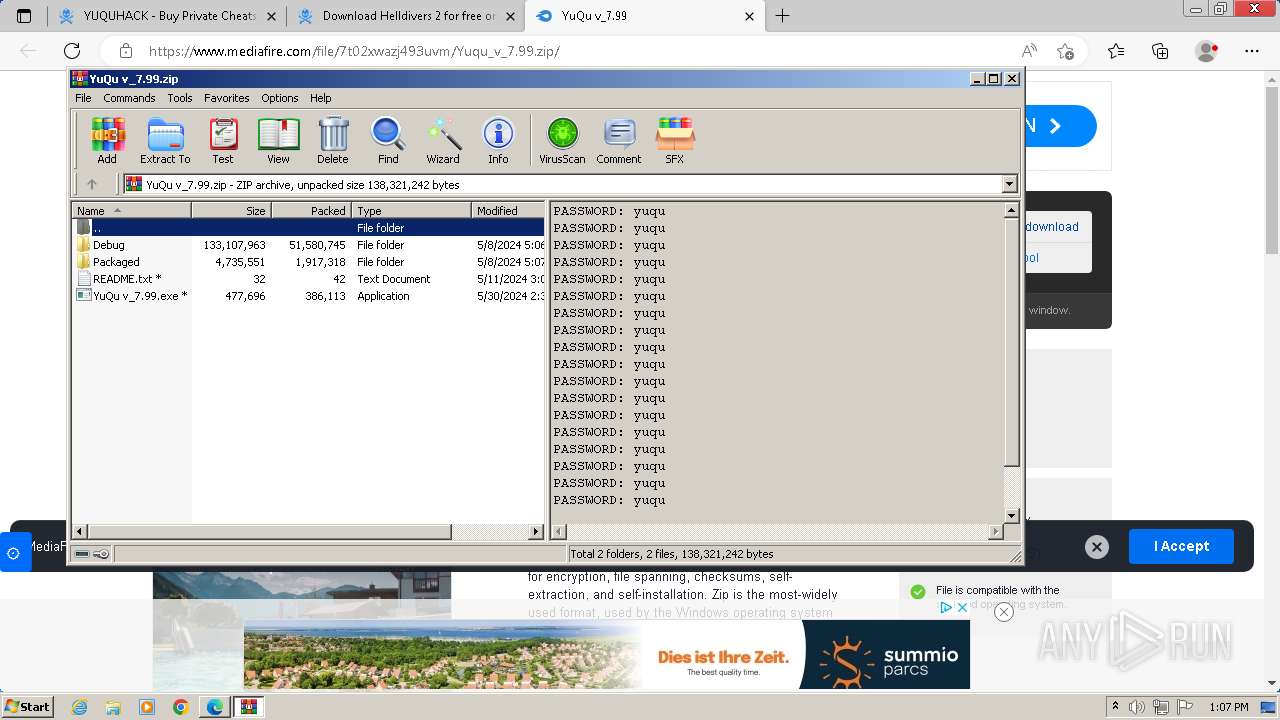The image size is (1280, 720).
Task: Click the comment pane vertical scrollbar
Action: point(1011,363)
